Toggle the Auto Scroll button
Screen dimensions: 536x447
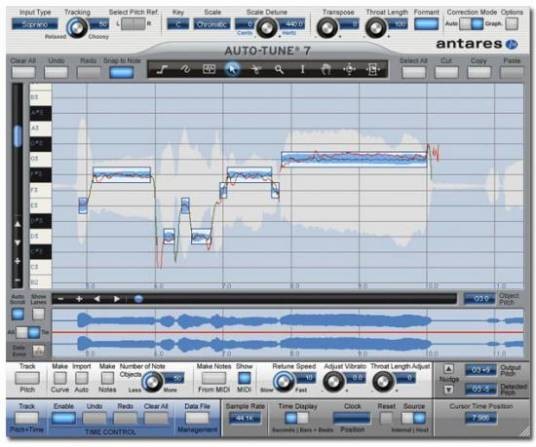coord(18,314)
